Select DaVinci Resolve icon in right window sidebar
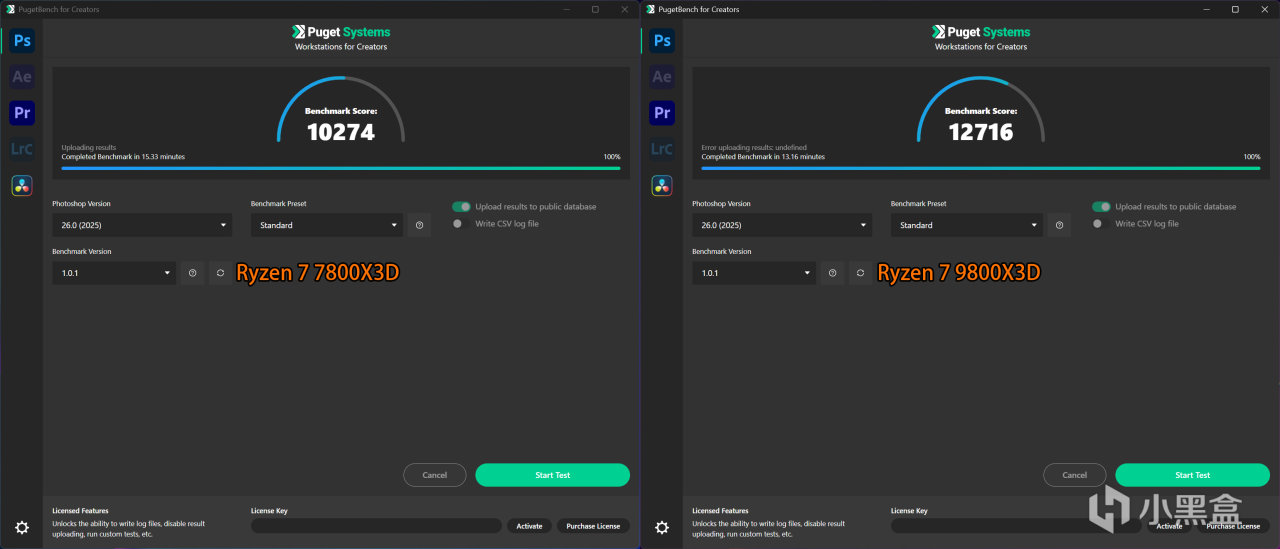The width and height of the screenshot is (1280, 549). (662, 185)
